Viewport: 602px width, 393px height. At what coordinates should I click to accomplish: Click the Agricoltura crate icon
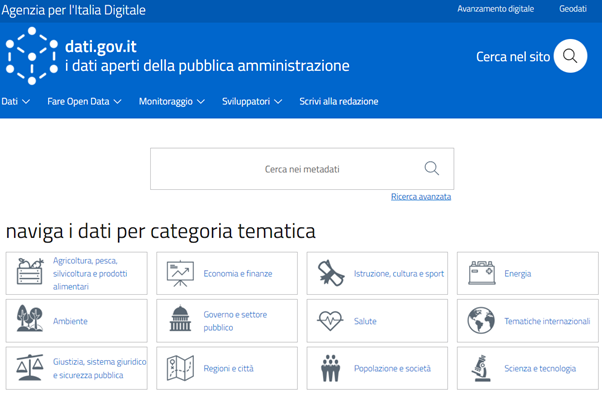point(30,271)
